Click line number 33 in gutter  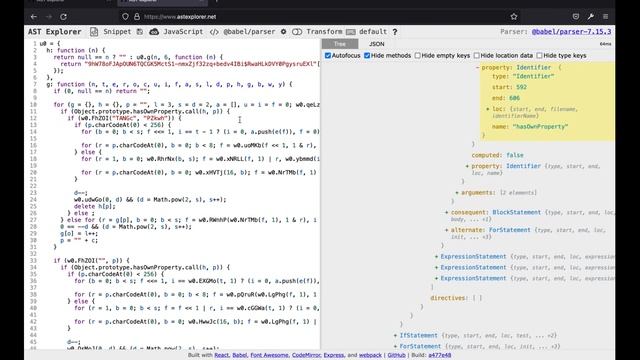pyautogui.click(x=33, y=260)
